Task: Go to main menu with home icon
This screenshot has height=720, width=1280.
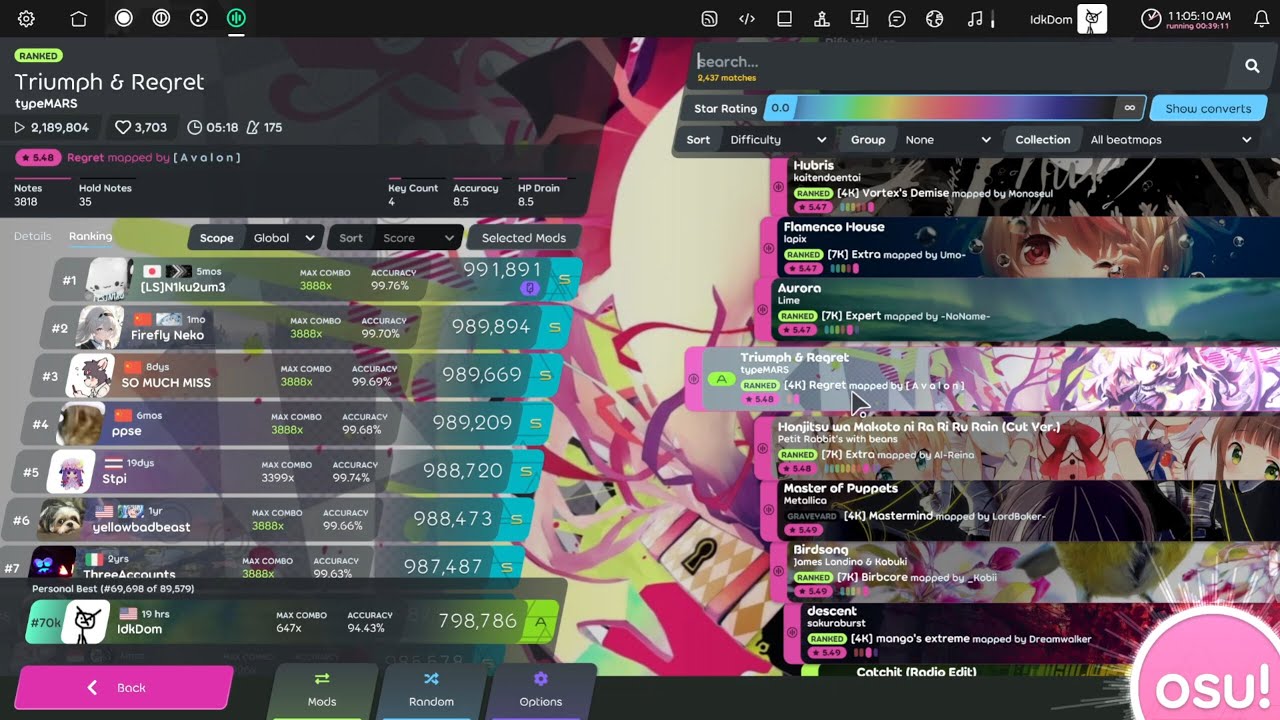Action: click(79, 18)
